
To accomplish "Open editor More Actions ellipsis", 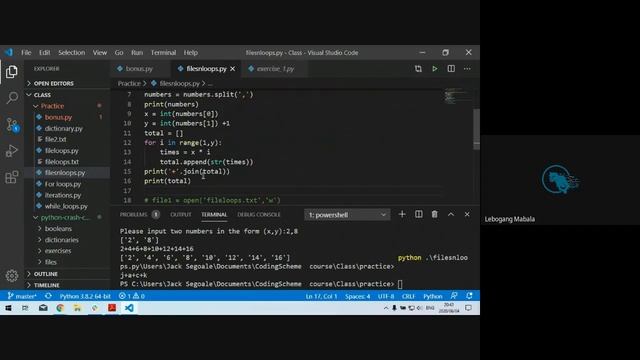I will 467,69.
